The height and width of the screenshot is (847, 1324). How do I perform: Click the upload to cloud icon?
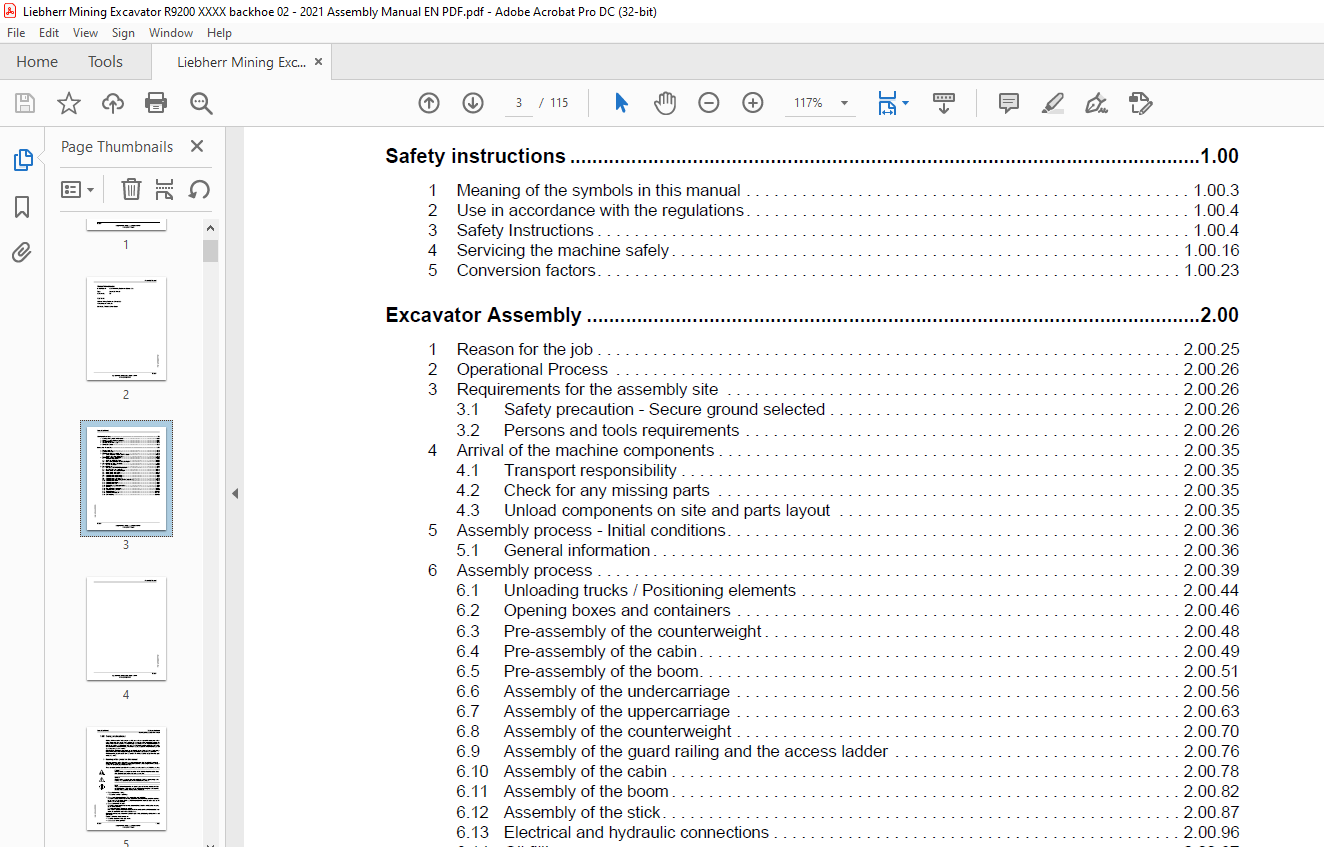[113, 103]
